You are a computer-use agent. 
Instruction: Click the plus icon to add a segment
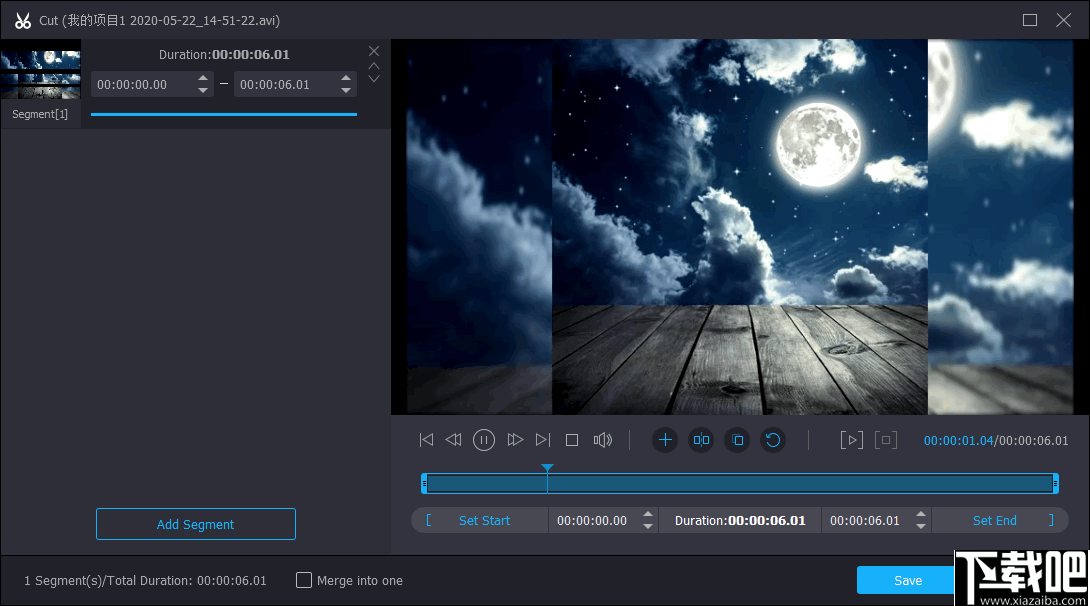[x=665, y=440]
